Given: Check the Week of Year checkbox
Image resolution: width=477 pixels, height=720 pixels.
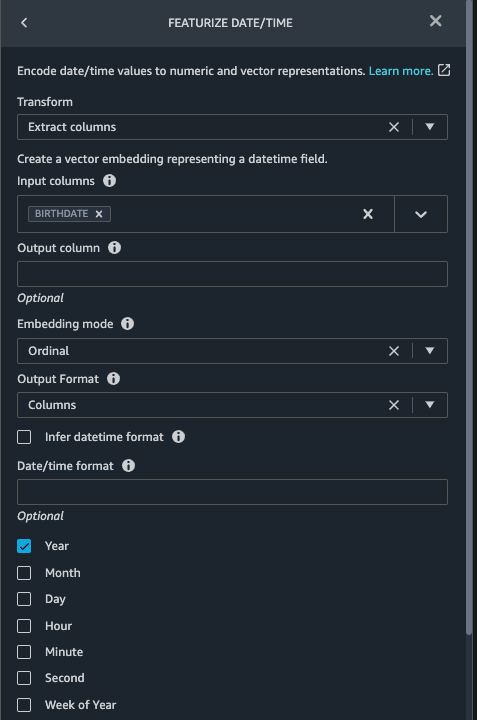Looking at the screenshot, I should tap(24, 705).
